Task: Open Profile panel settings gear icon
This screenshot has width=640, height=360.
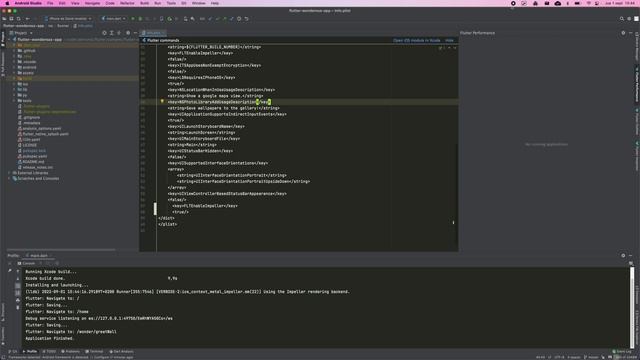Action: pyautogui.click(x=623, y=256)
